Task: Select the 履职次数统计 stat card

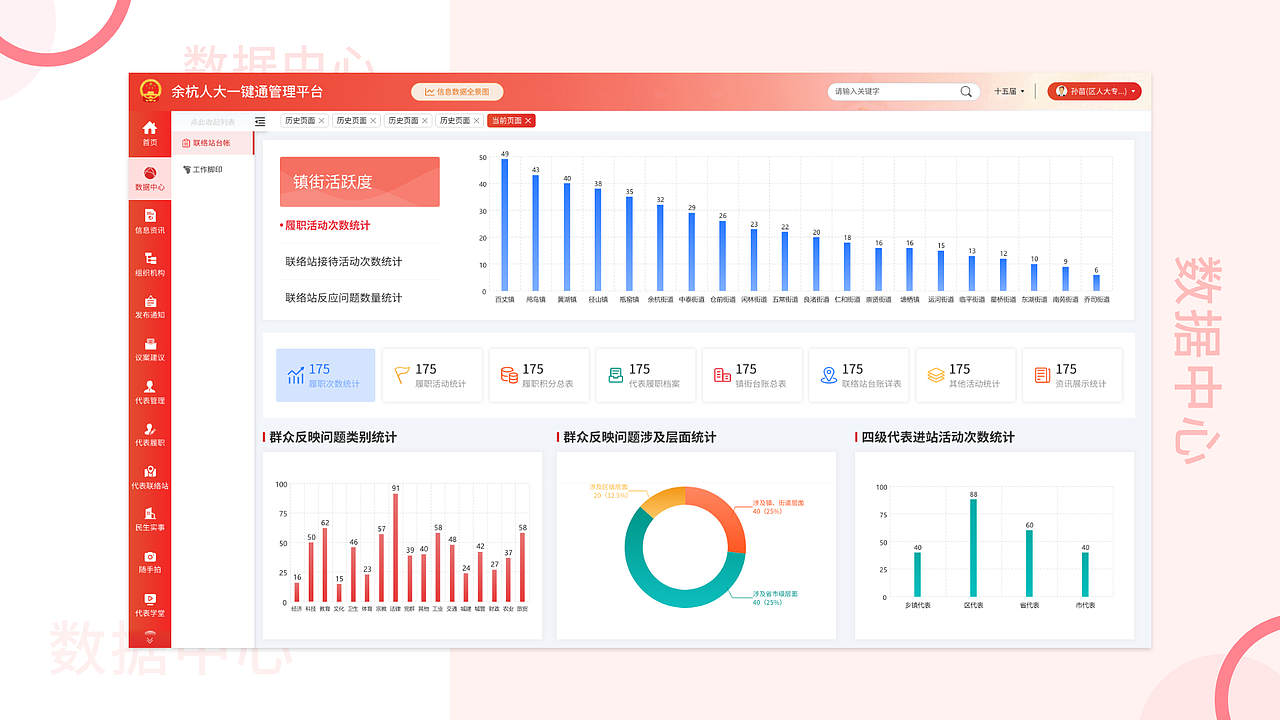Action: (x=326, y=375)
